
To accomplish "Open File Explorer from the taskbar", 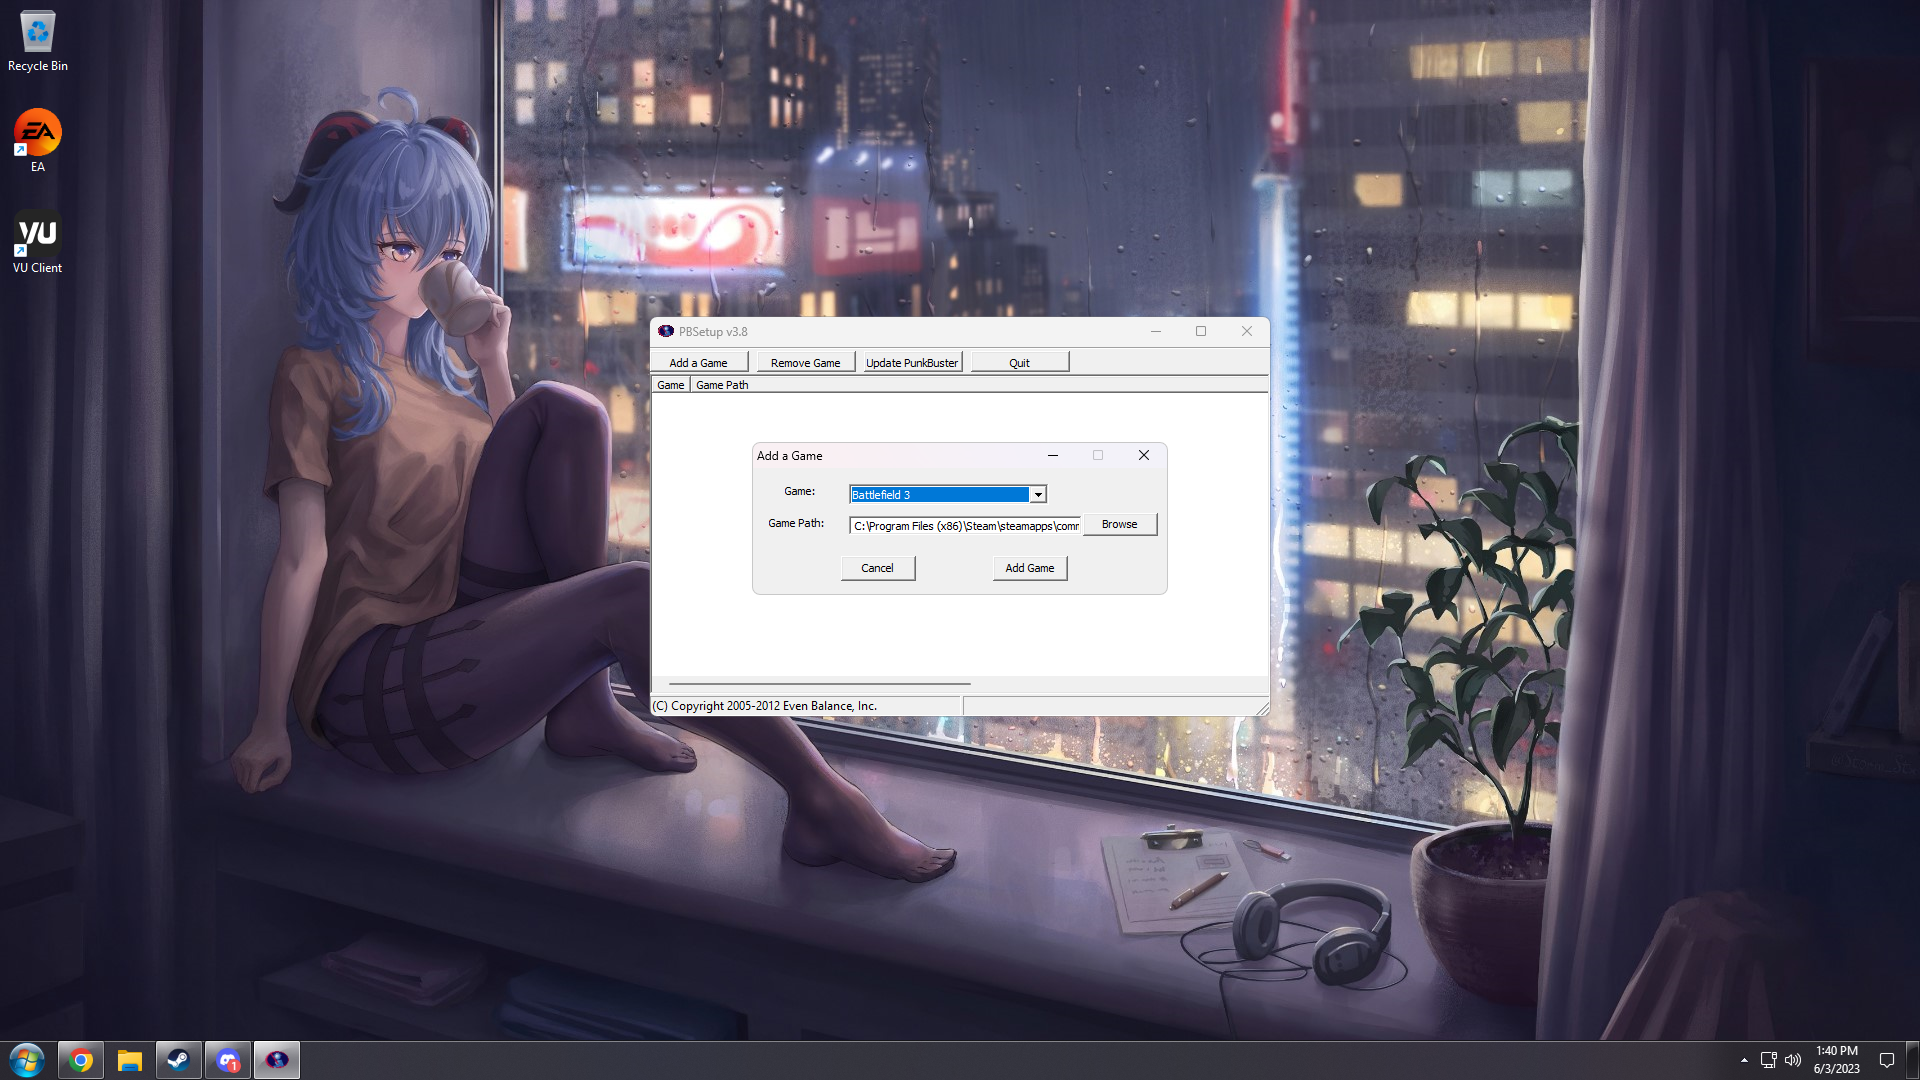I will coord(130,1060).
